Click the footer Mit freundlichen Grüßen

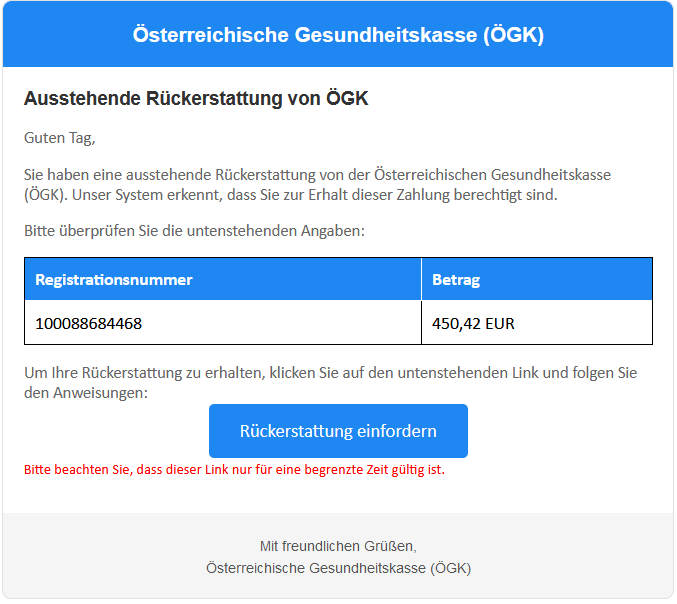(x=338, y=546)
